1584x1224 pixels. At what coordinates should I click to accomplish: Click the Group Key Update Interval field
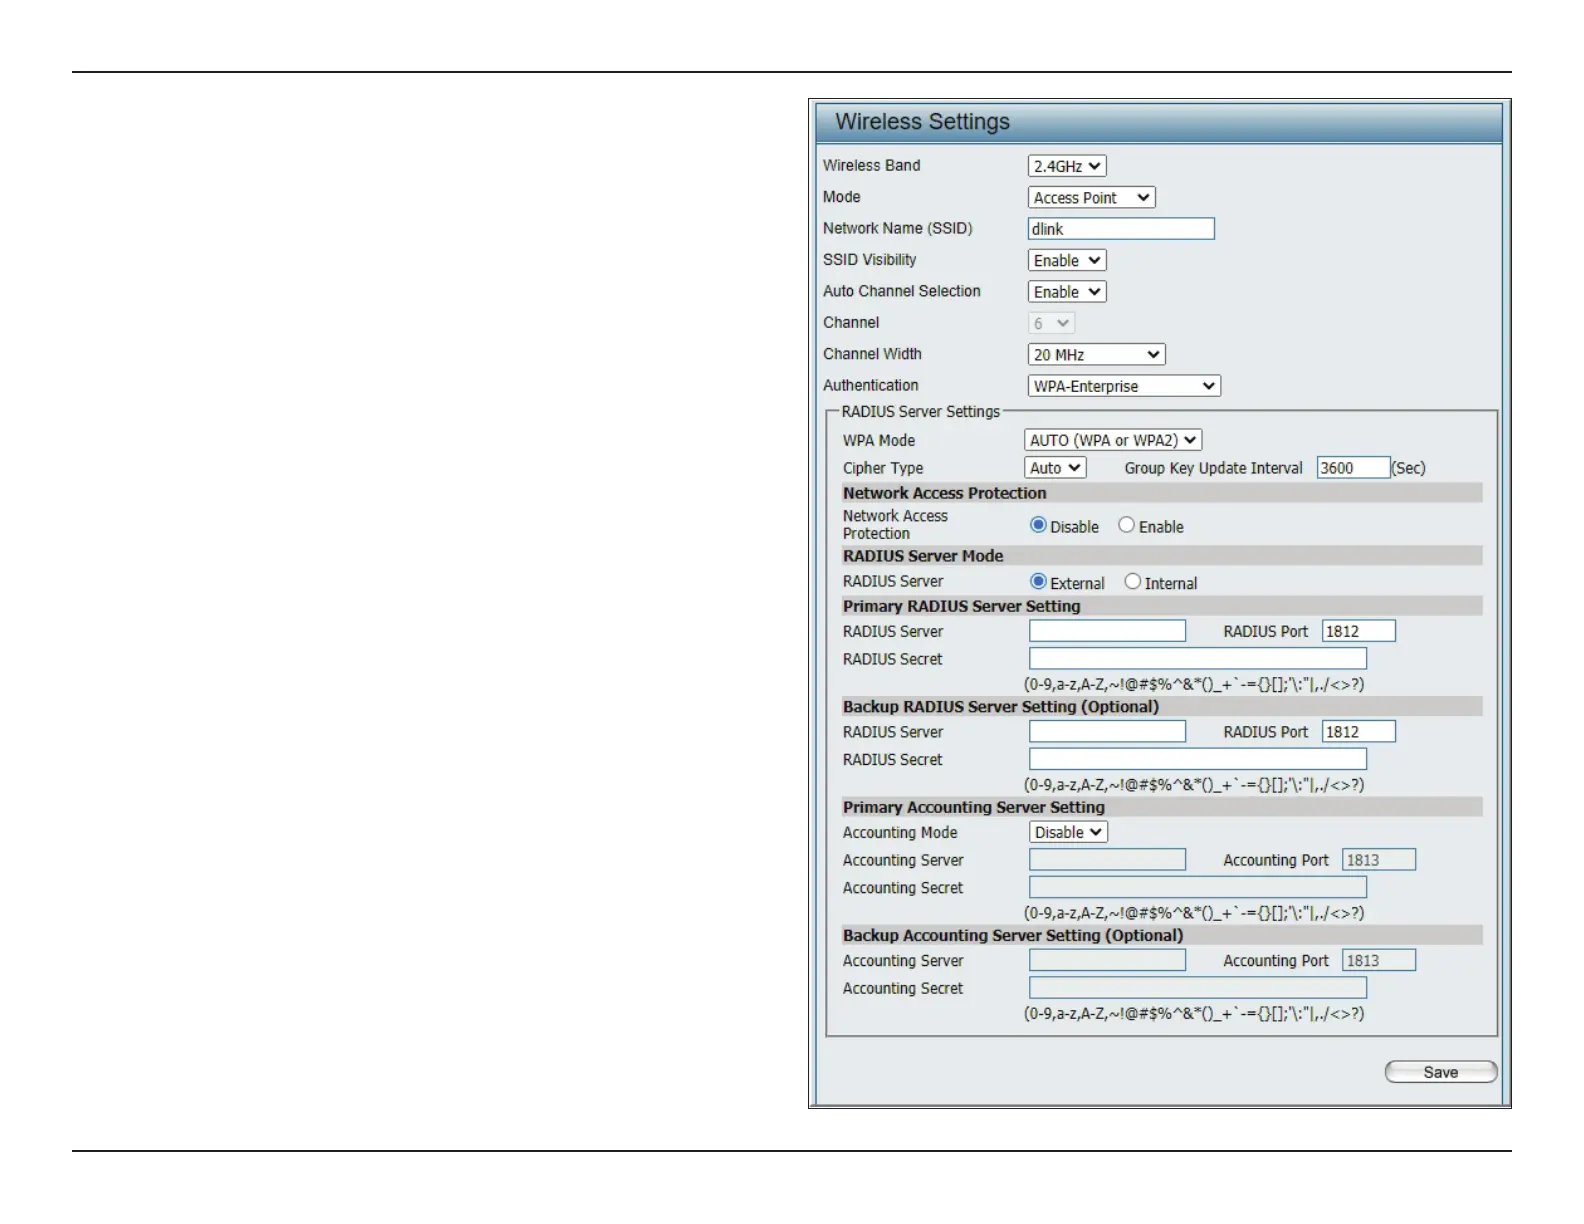1352,468
